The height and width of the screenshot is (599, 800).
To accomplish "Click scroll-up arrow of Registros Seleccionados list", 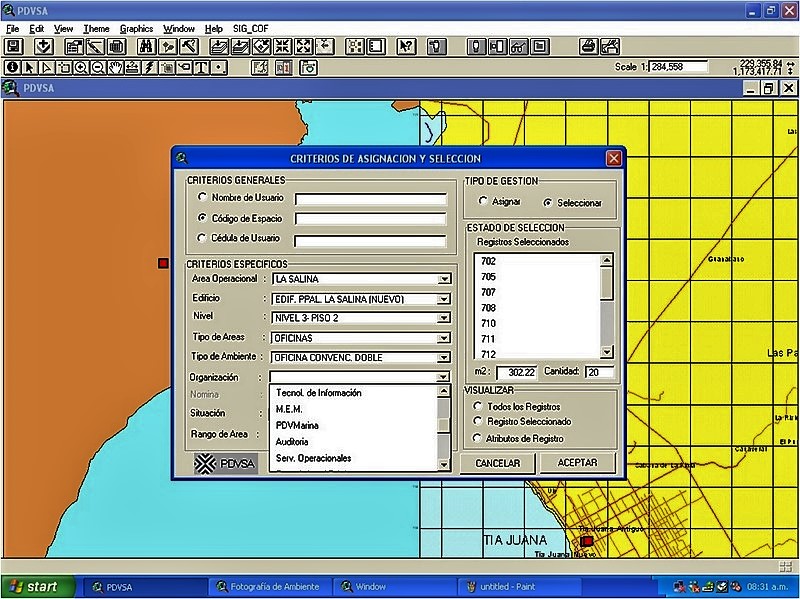I will pos(607,260).
